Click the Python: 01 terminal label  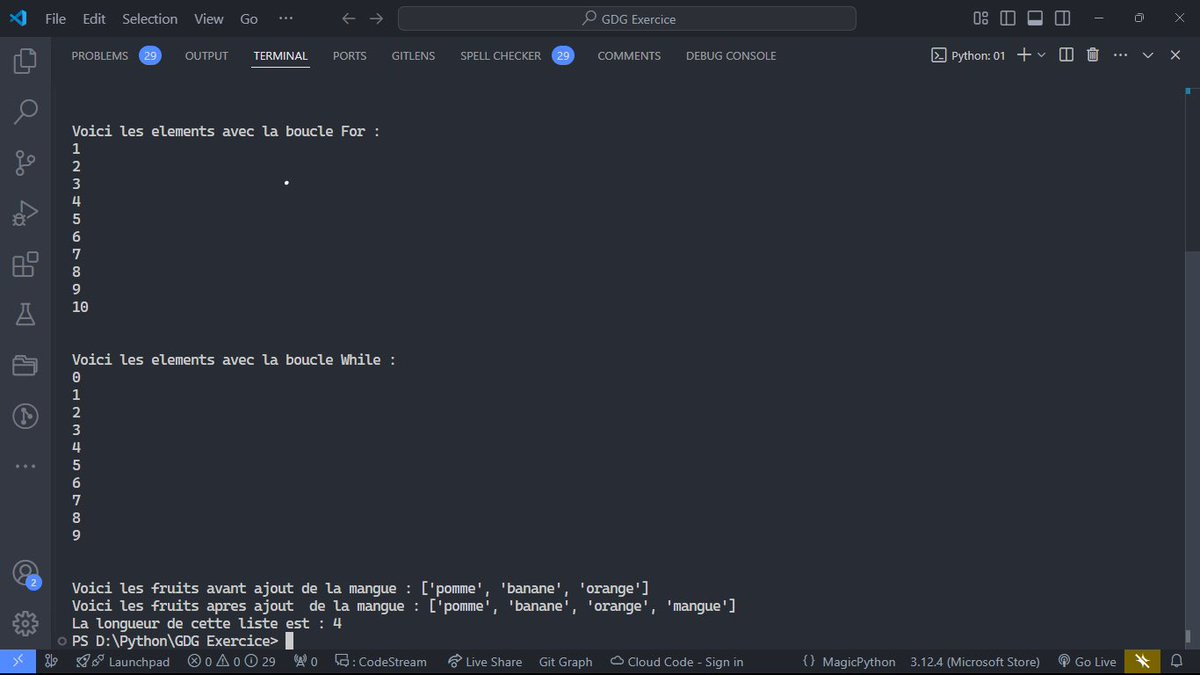(969, 55)
